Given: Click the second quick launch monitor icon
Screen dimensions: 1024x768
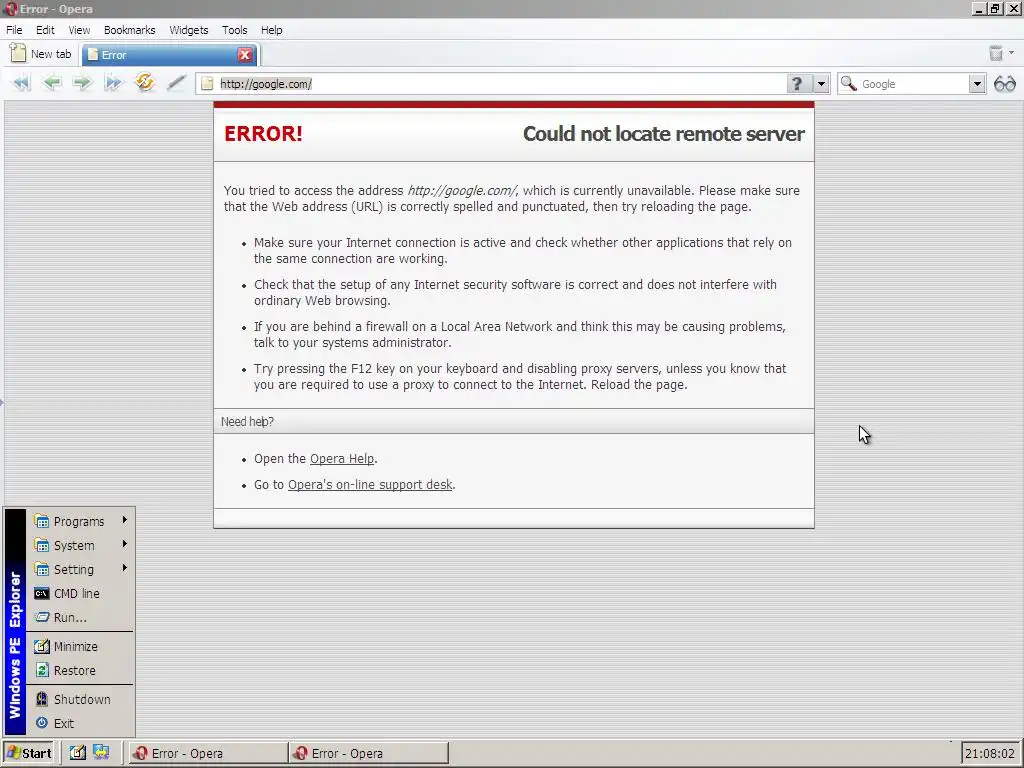Looking at the screenshot, I should pos(101,752).
